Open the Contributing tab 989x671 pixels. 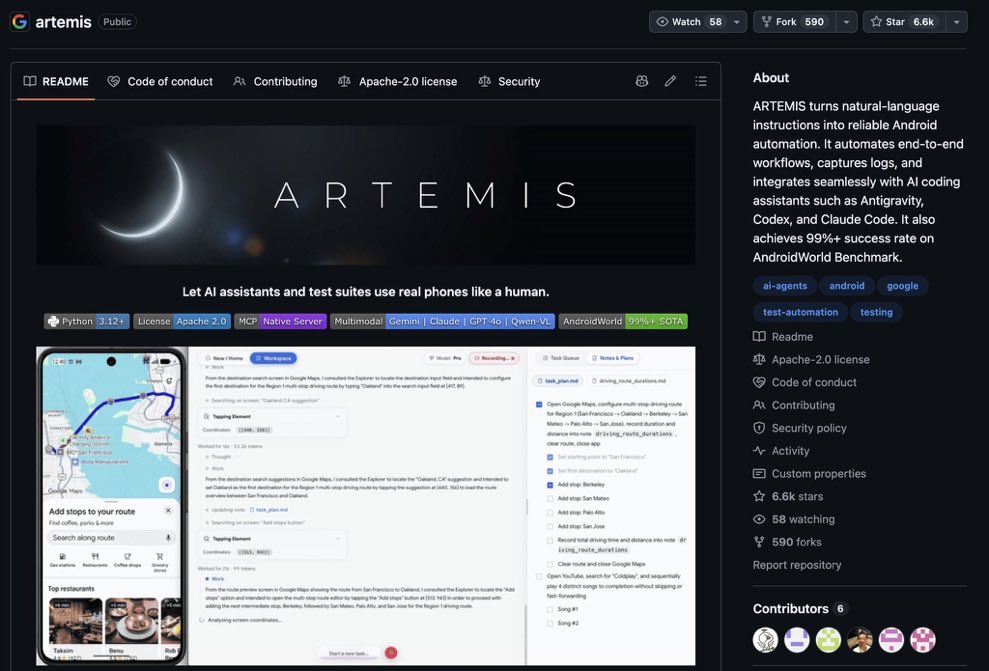276,81
